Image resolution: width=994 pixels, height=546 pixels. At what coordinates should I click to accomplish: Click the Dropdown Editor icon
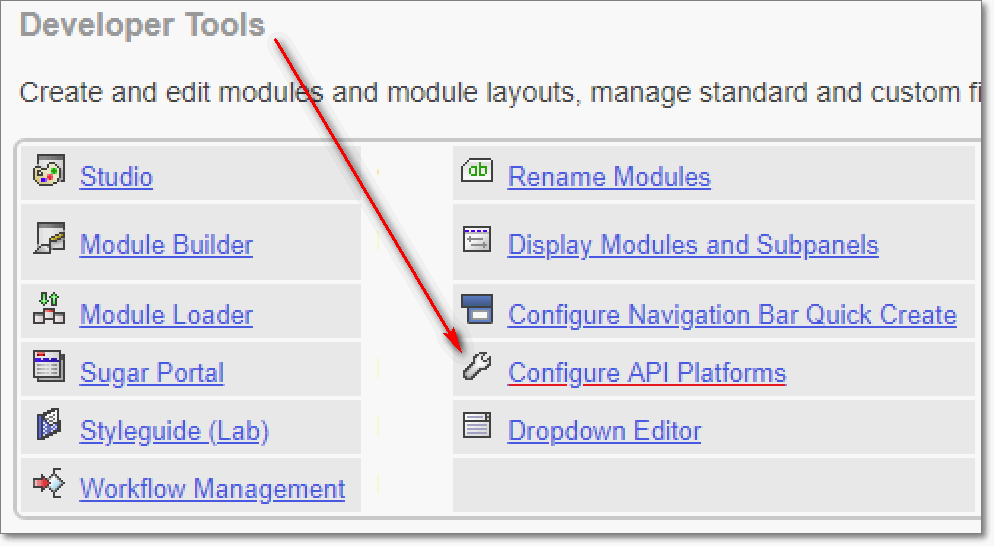(x=477, y=425)
